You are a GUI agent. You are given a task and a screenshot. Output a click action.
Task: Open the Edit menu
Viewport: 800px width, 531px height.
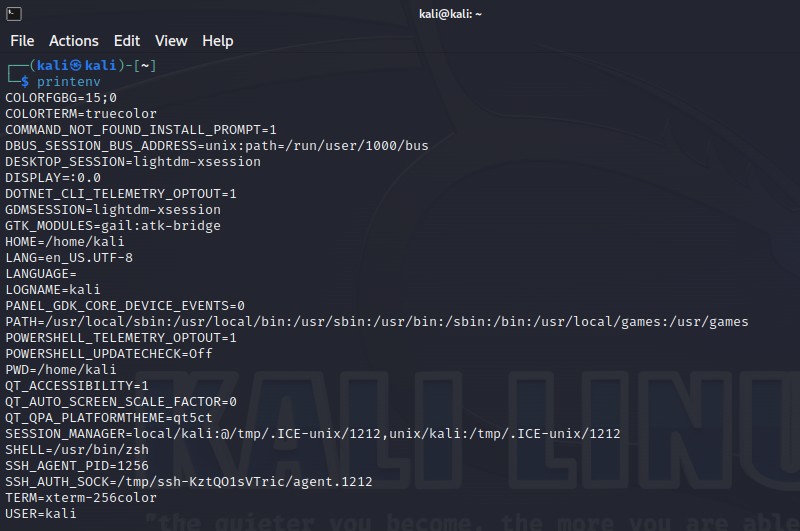pos(127,41)
